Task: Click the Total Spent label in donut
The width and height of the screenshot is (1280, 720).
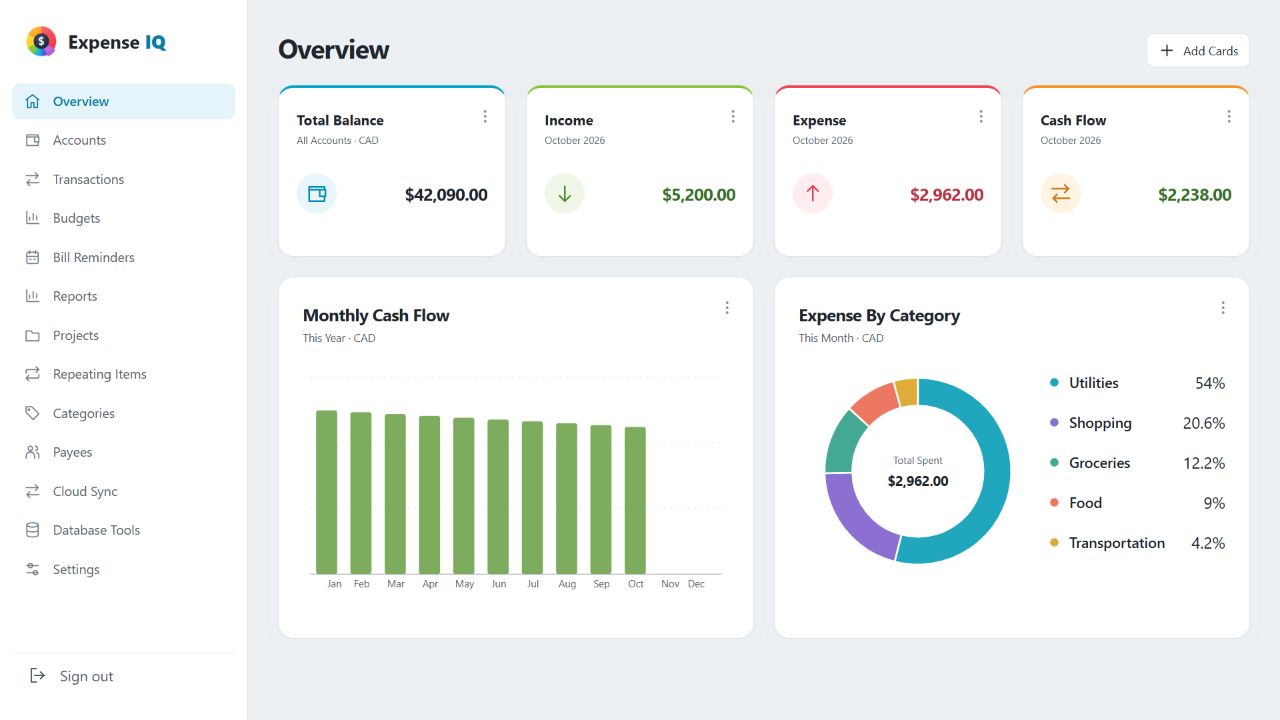Action: tap(918, 461)
